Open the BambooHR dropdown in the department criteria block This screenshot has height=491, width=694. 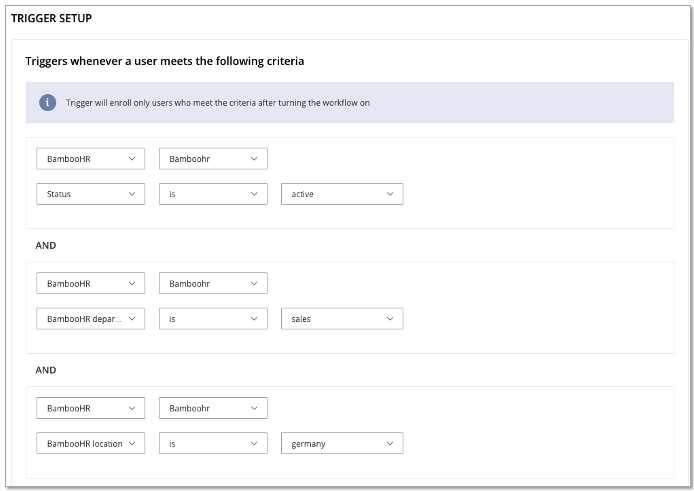coord(90,283)
